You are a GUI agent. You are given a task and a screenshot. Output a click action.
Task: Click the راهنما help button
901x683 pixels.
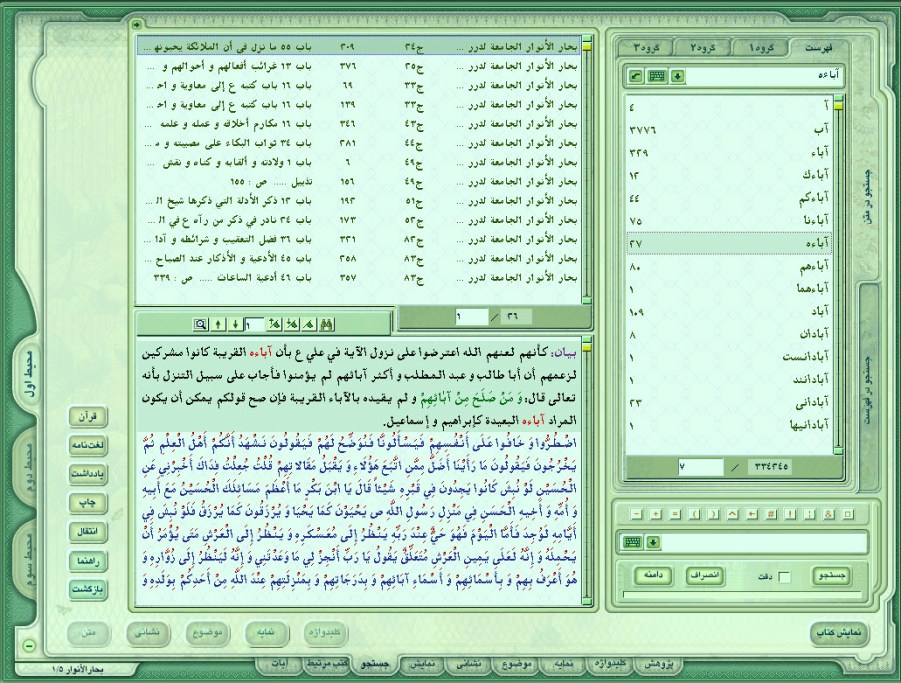(x=88, y=561)
